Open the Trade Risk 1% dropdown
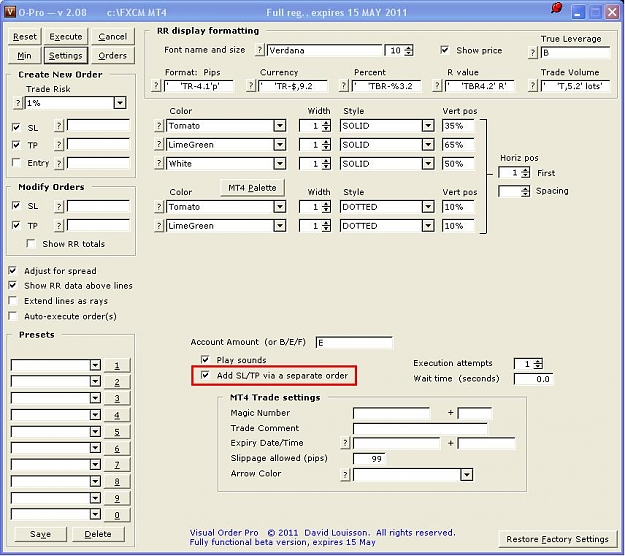Viewport: 625px width, 556px height. 120,103
